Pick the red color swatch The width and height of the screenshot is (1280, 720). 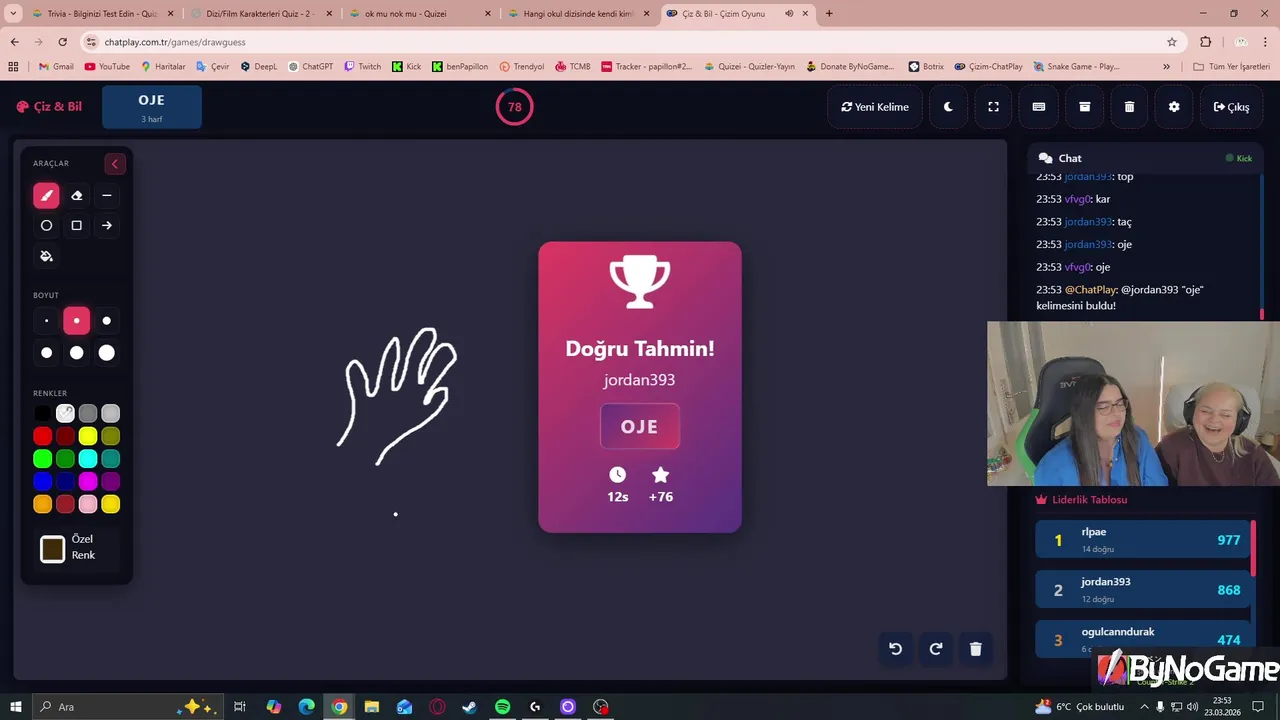42,436
